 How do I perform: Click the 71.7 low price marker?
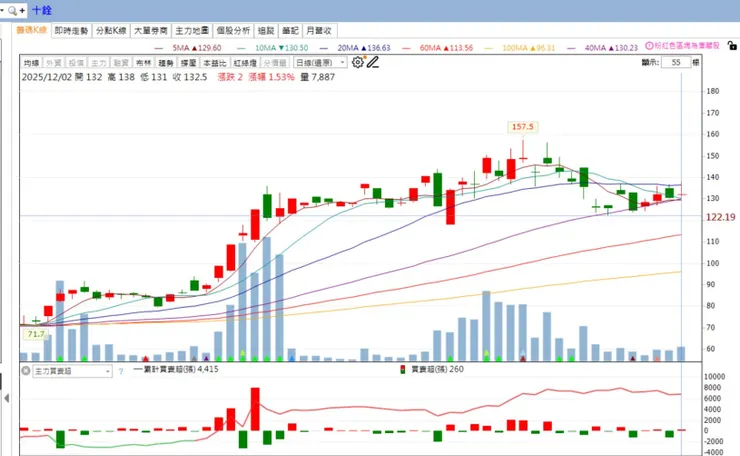click(36, 334)
